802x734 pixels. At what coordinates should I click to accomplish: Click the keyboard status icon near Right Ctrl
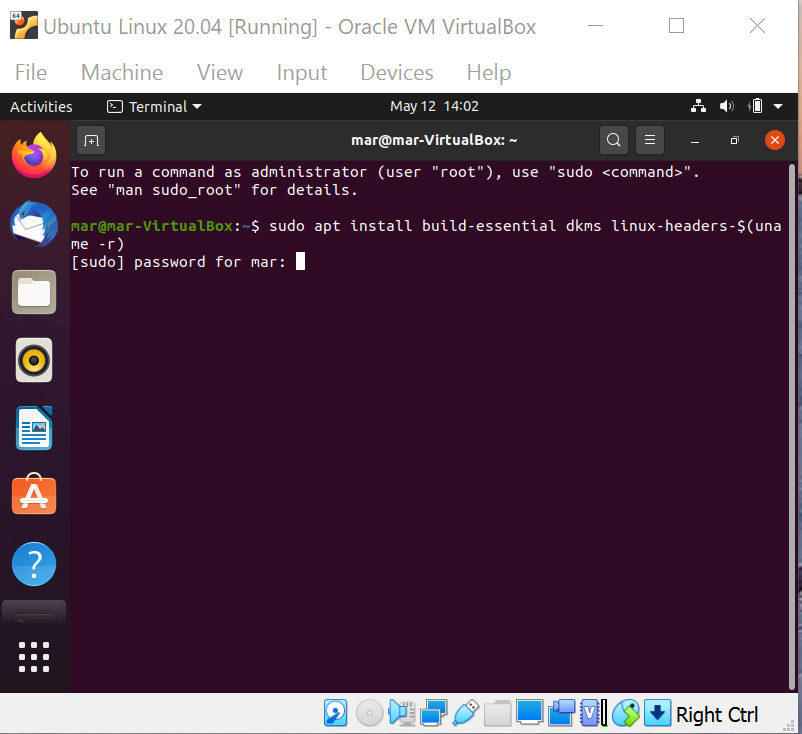point(657,713)
